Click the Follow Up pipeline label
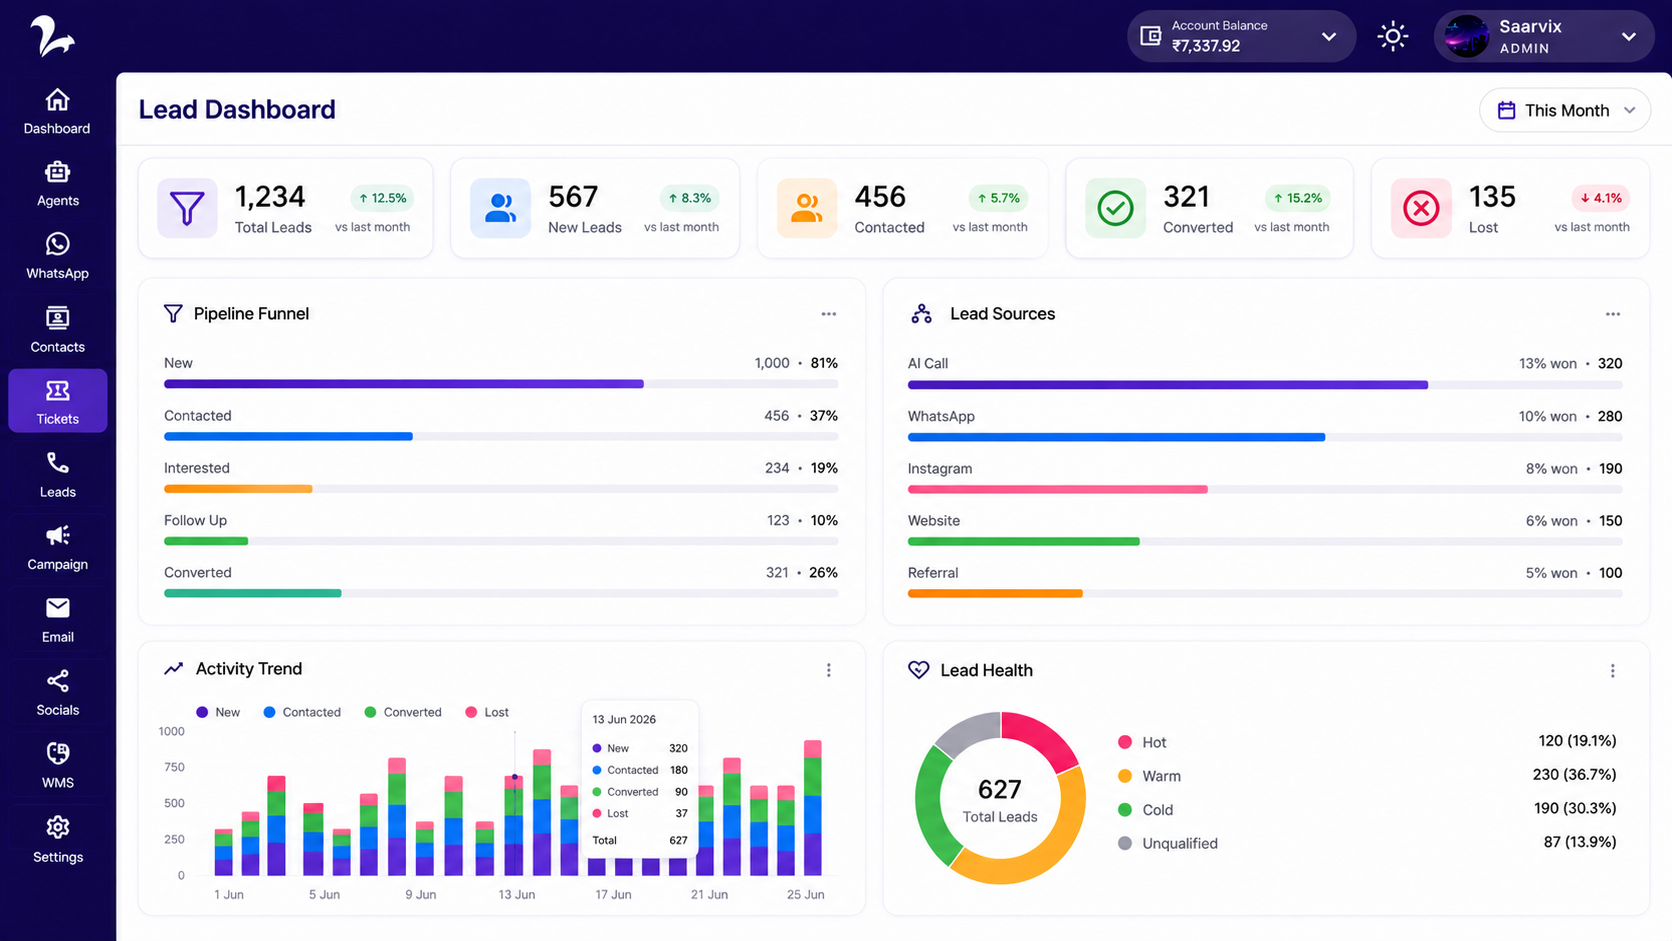The height and width of the screenshot is (941, 1672). (x=195, y=520)
